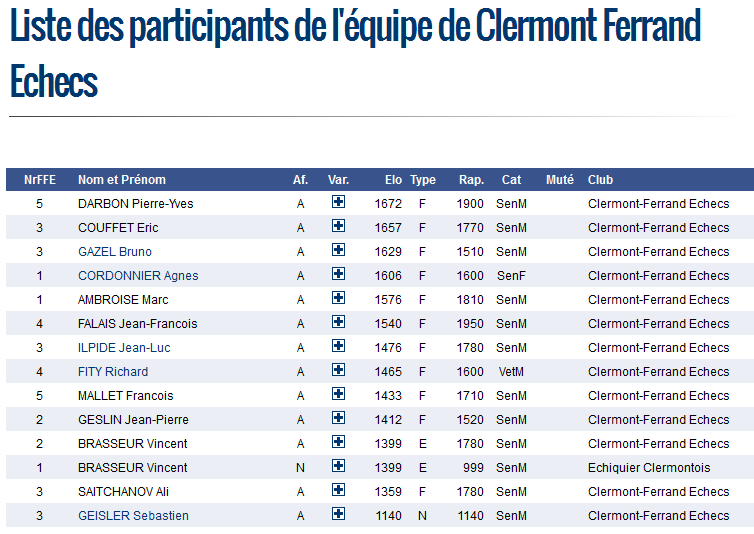Click the plus icon in AMBROISE Marc row
Image resolution: width=754 pixels, height=534 pixels.
(339, 298)
